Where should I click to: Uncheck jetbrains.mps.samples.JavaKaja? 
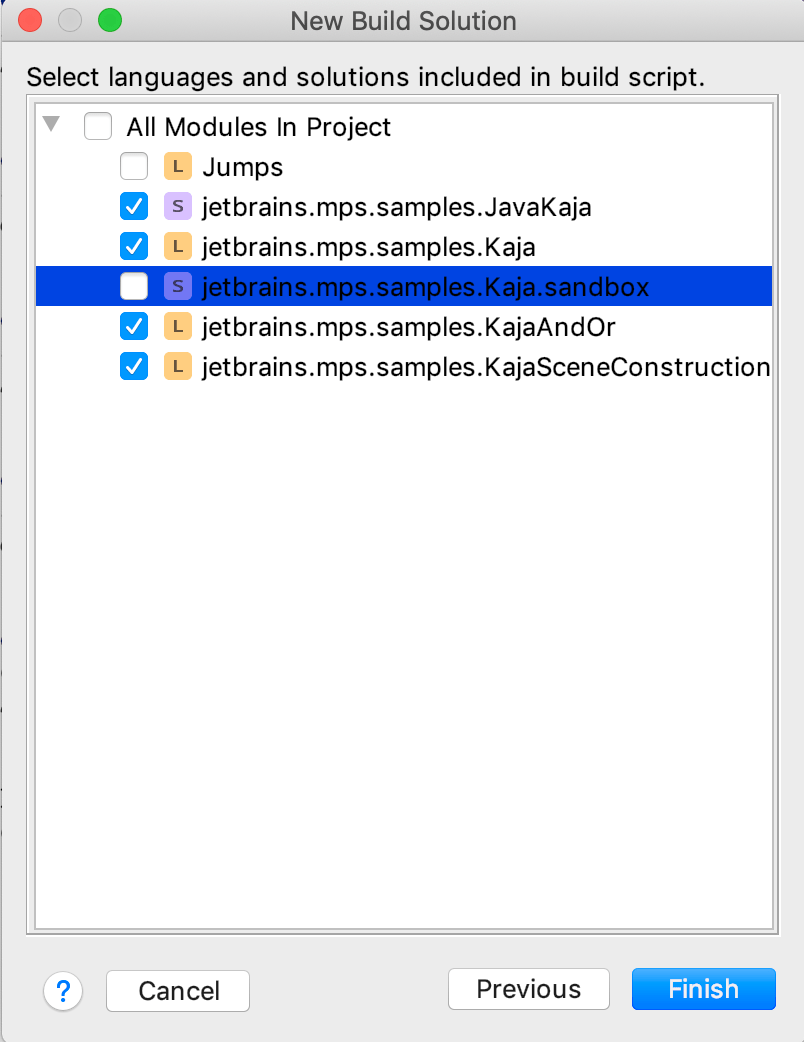coord(134,206)
